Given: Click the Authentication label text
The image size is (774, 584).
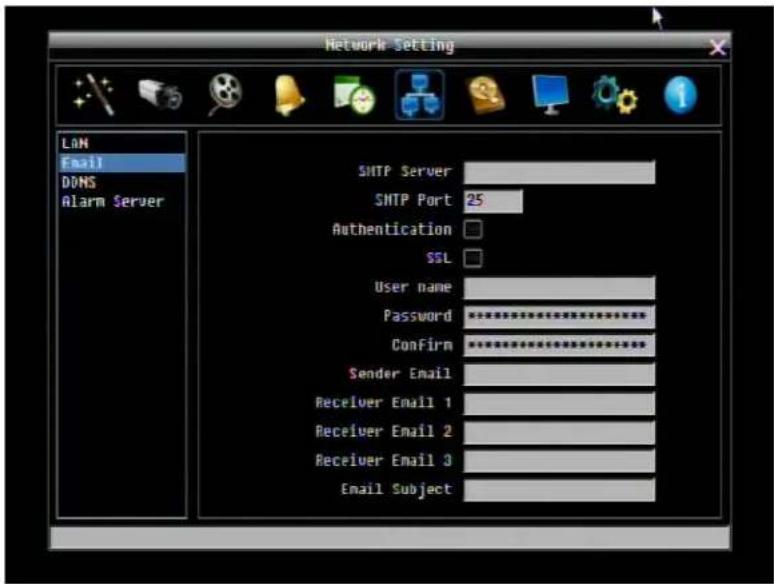Looking at the screenshot, I should click(x=392, y=230).
